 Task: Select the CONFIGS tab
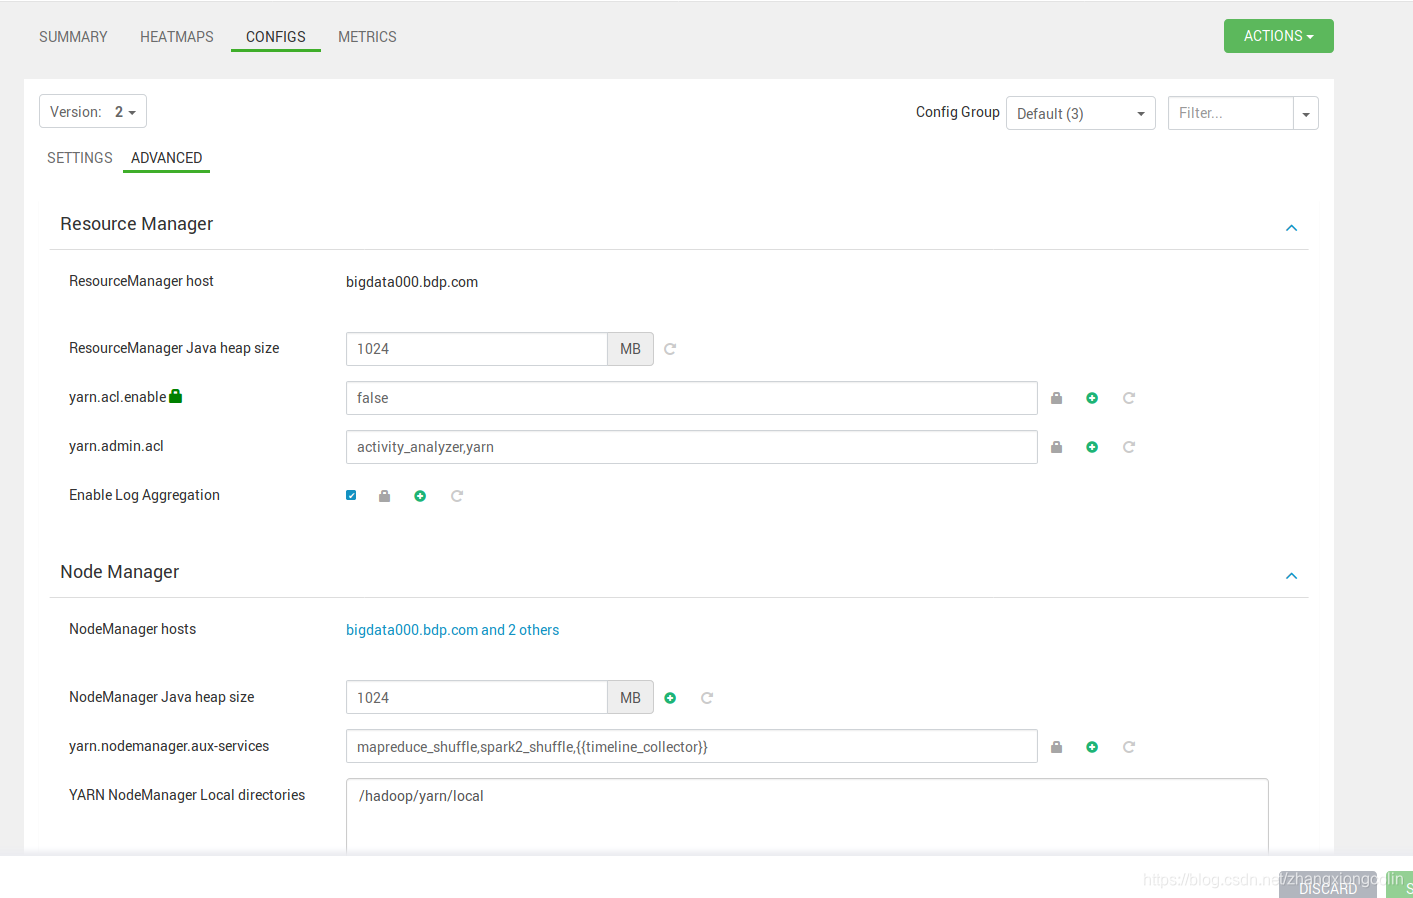276,37
